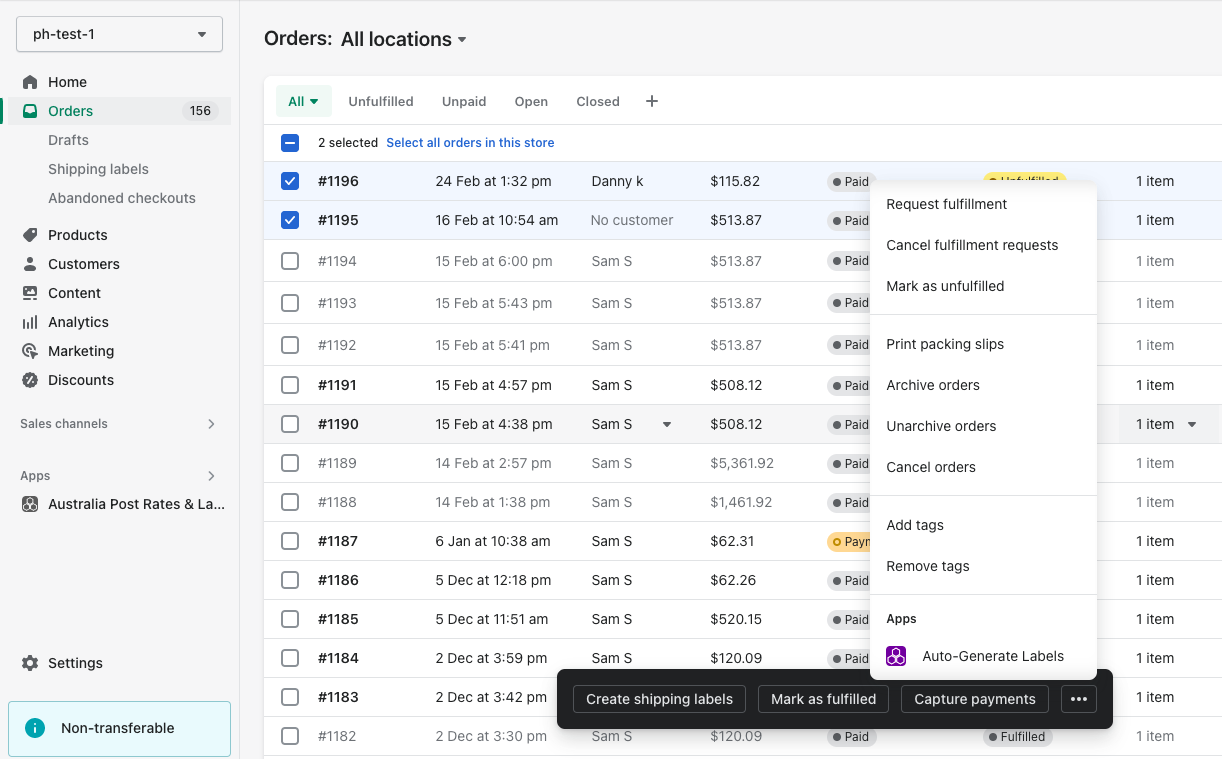Image resolution: width=1222 pixels, height=759 pixels.
Task: Switch to the Unpaid tab
Action: (464, 101)
